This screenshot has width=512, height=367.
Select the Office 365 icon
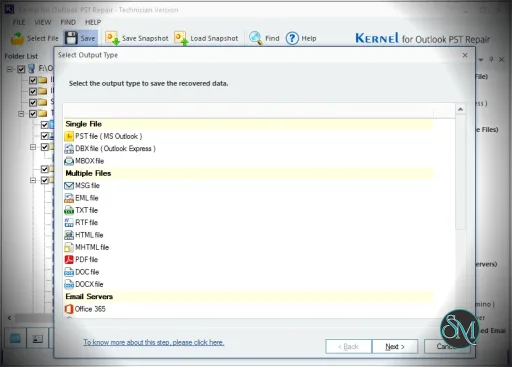[69, 309]
